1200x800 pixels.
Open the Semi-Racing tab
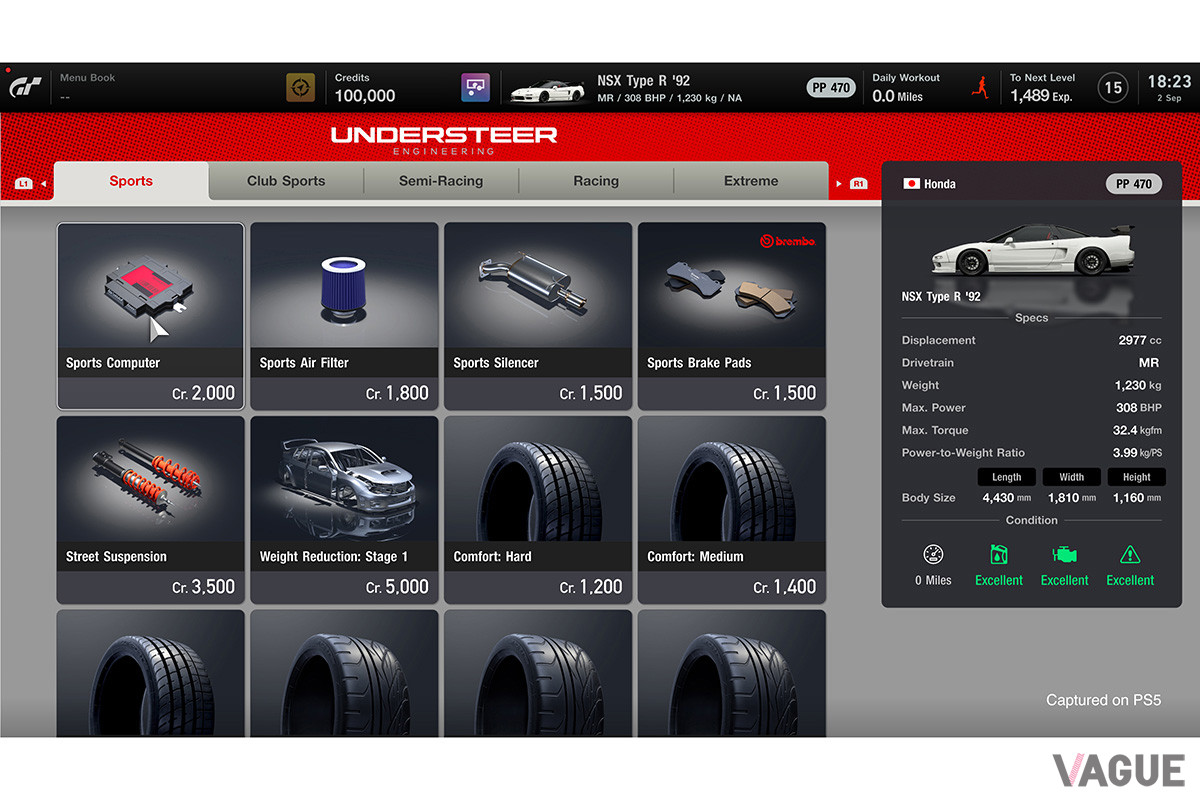tap(441, 181)
